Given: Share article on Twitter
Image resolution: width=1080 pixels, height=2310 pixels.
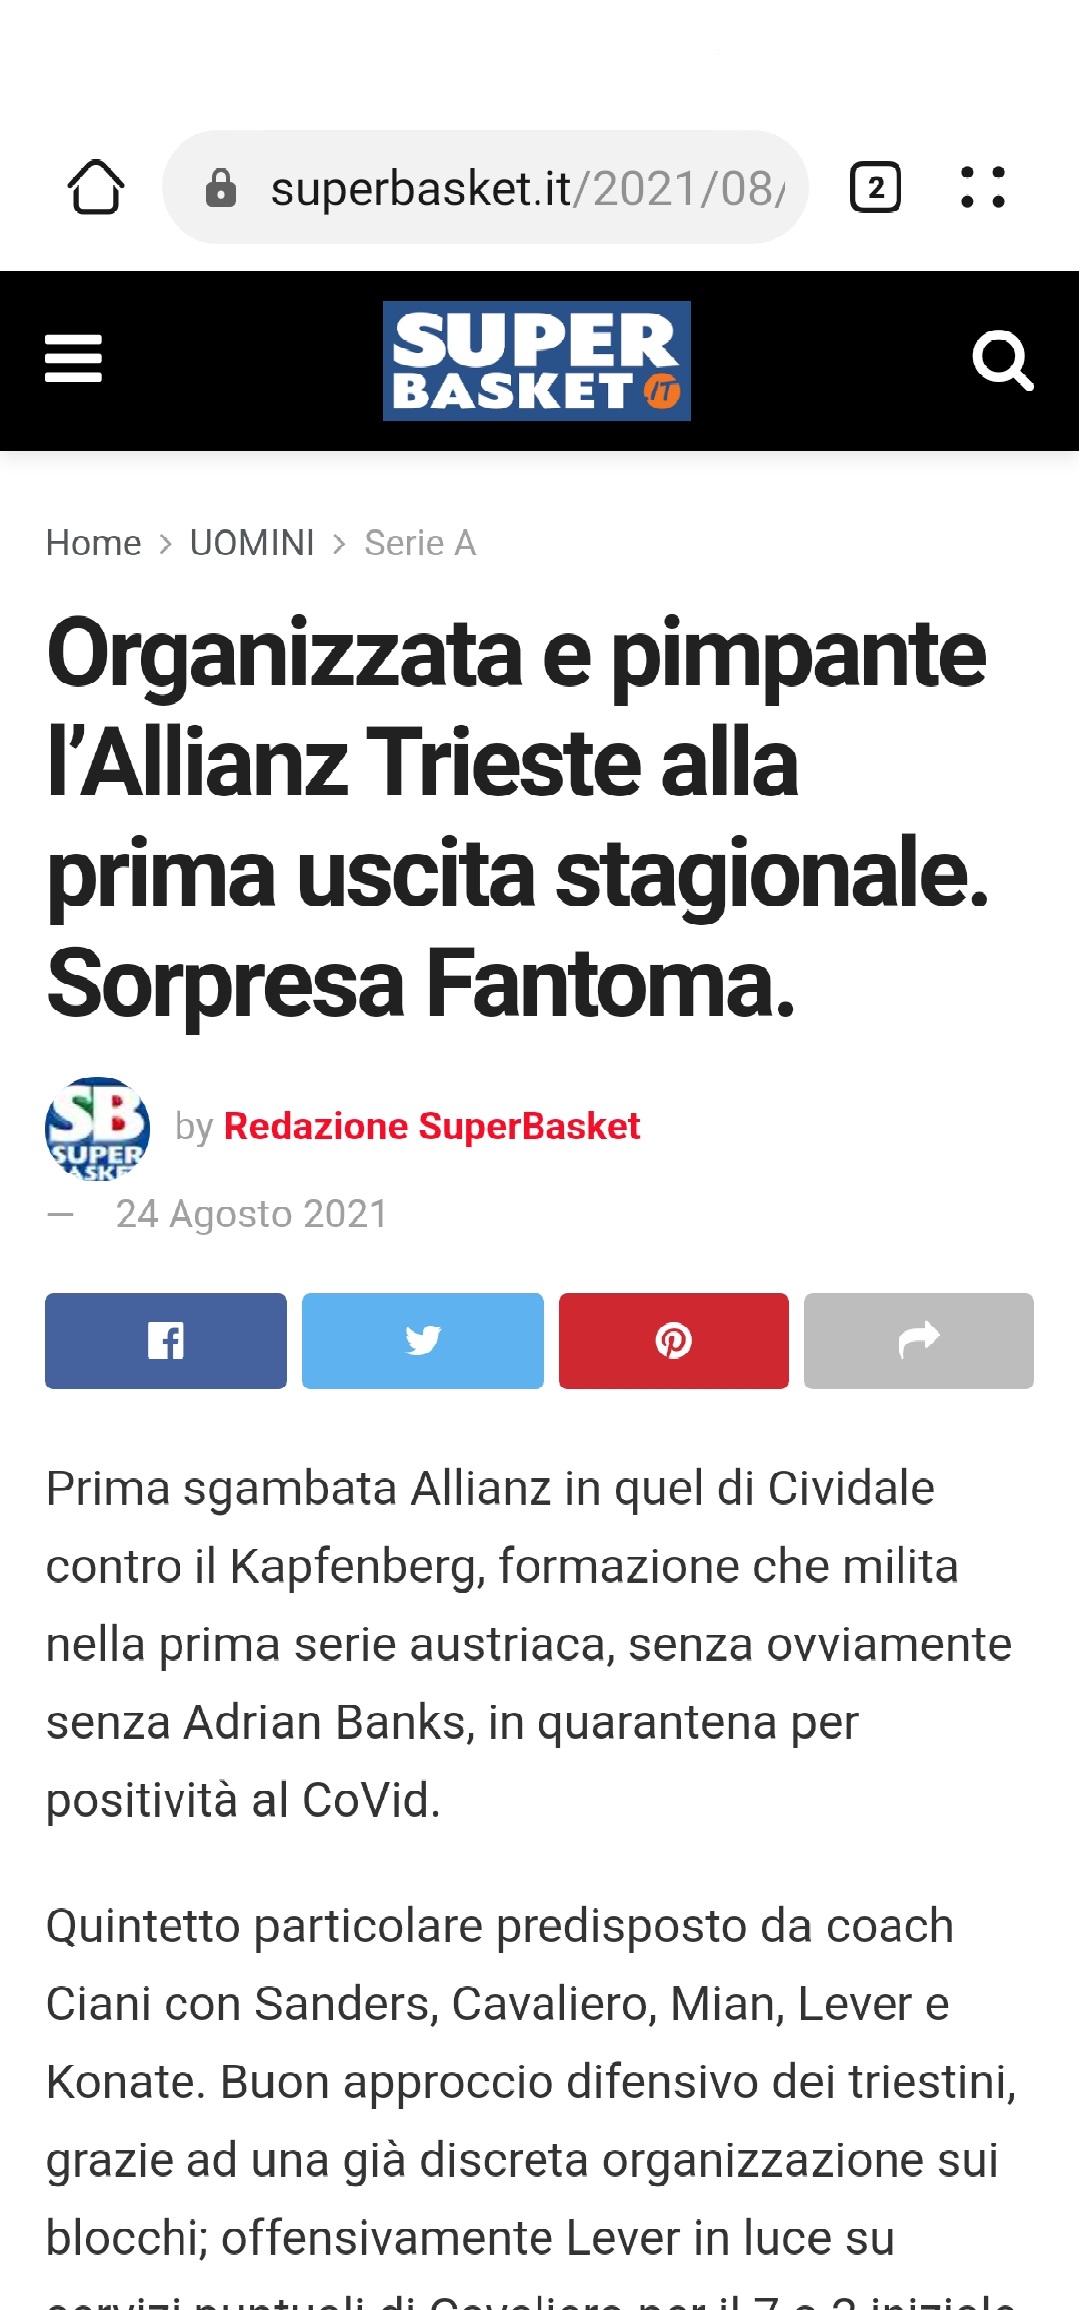Looking at the screenshot, I should (423, 1340).
